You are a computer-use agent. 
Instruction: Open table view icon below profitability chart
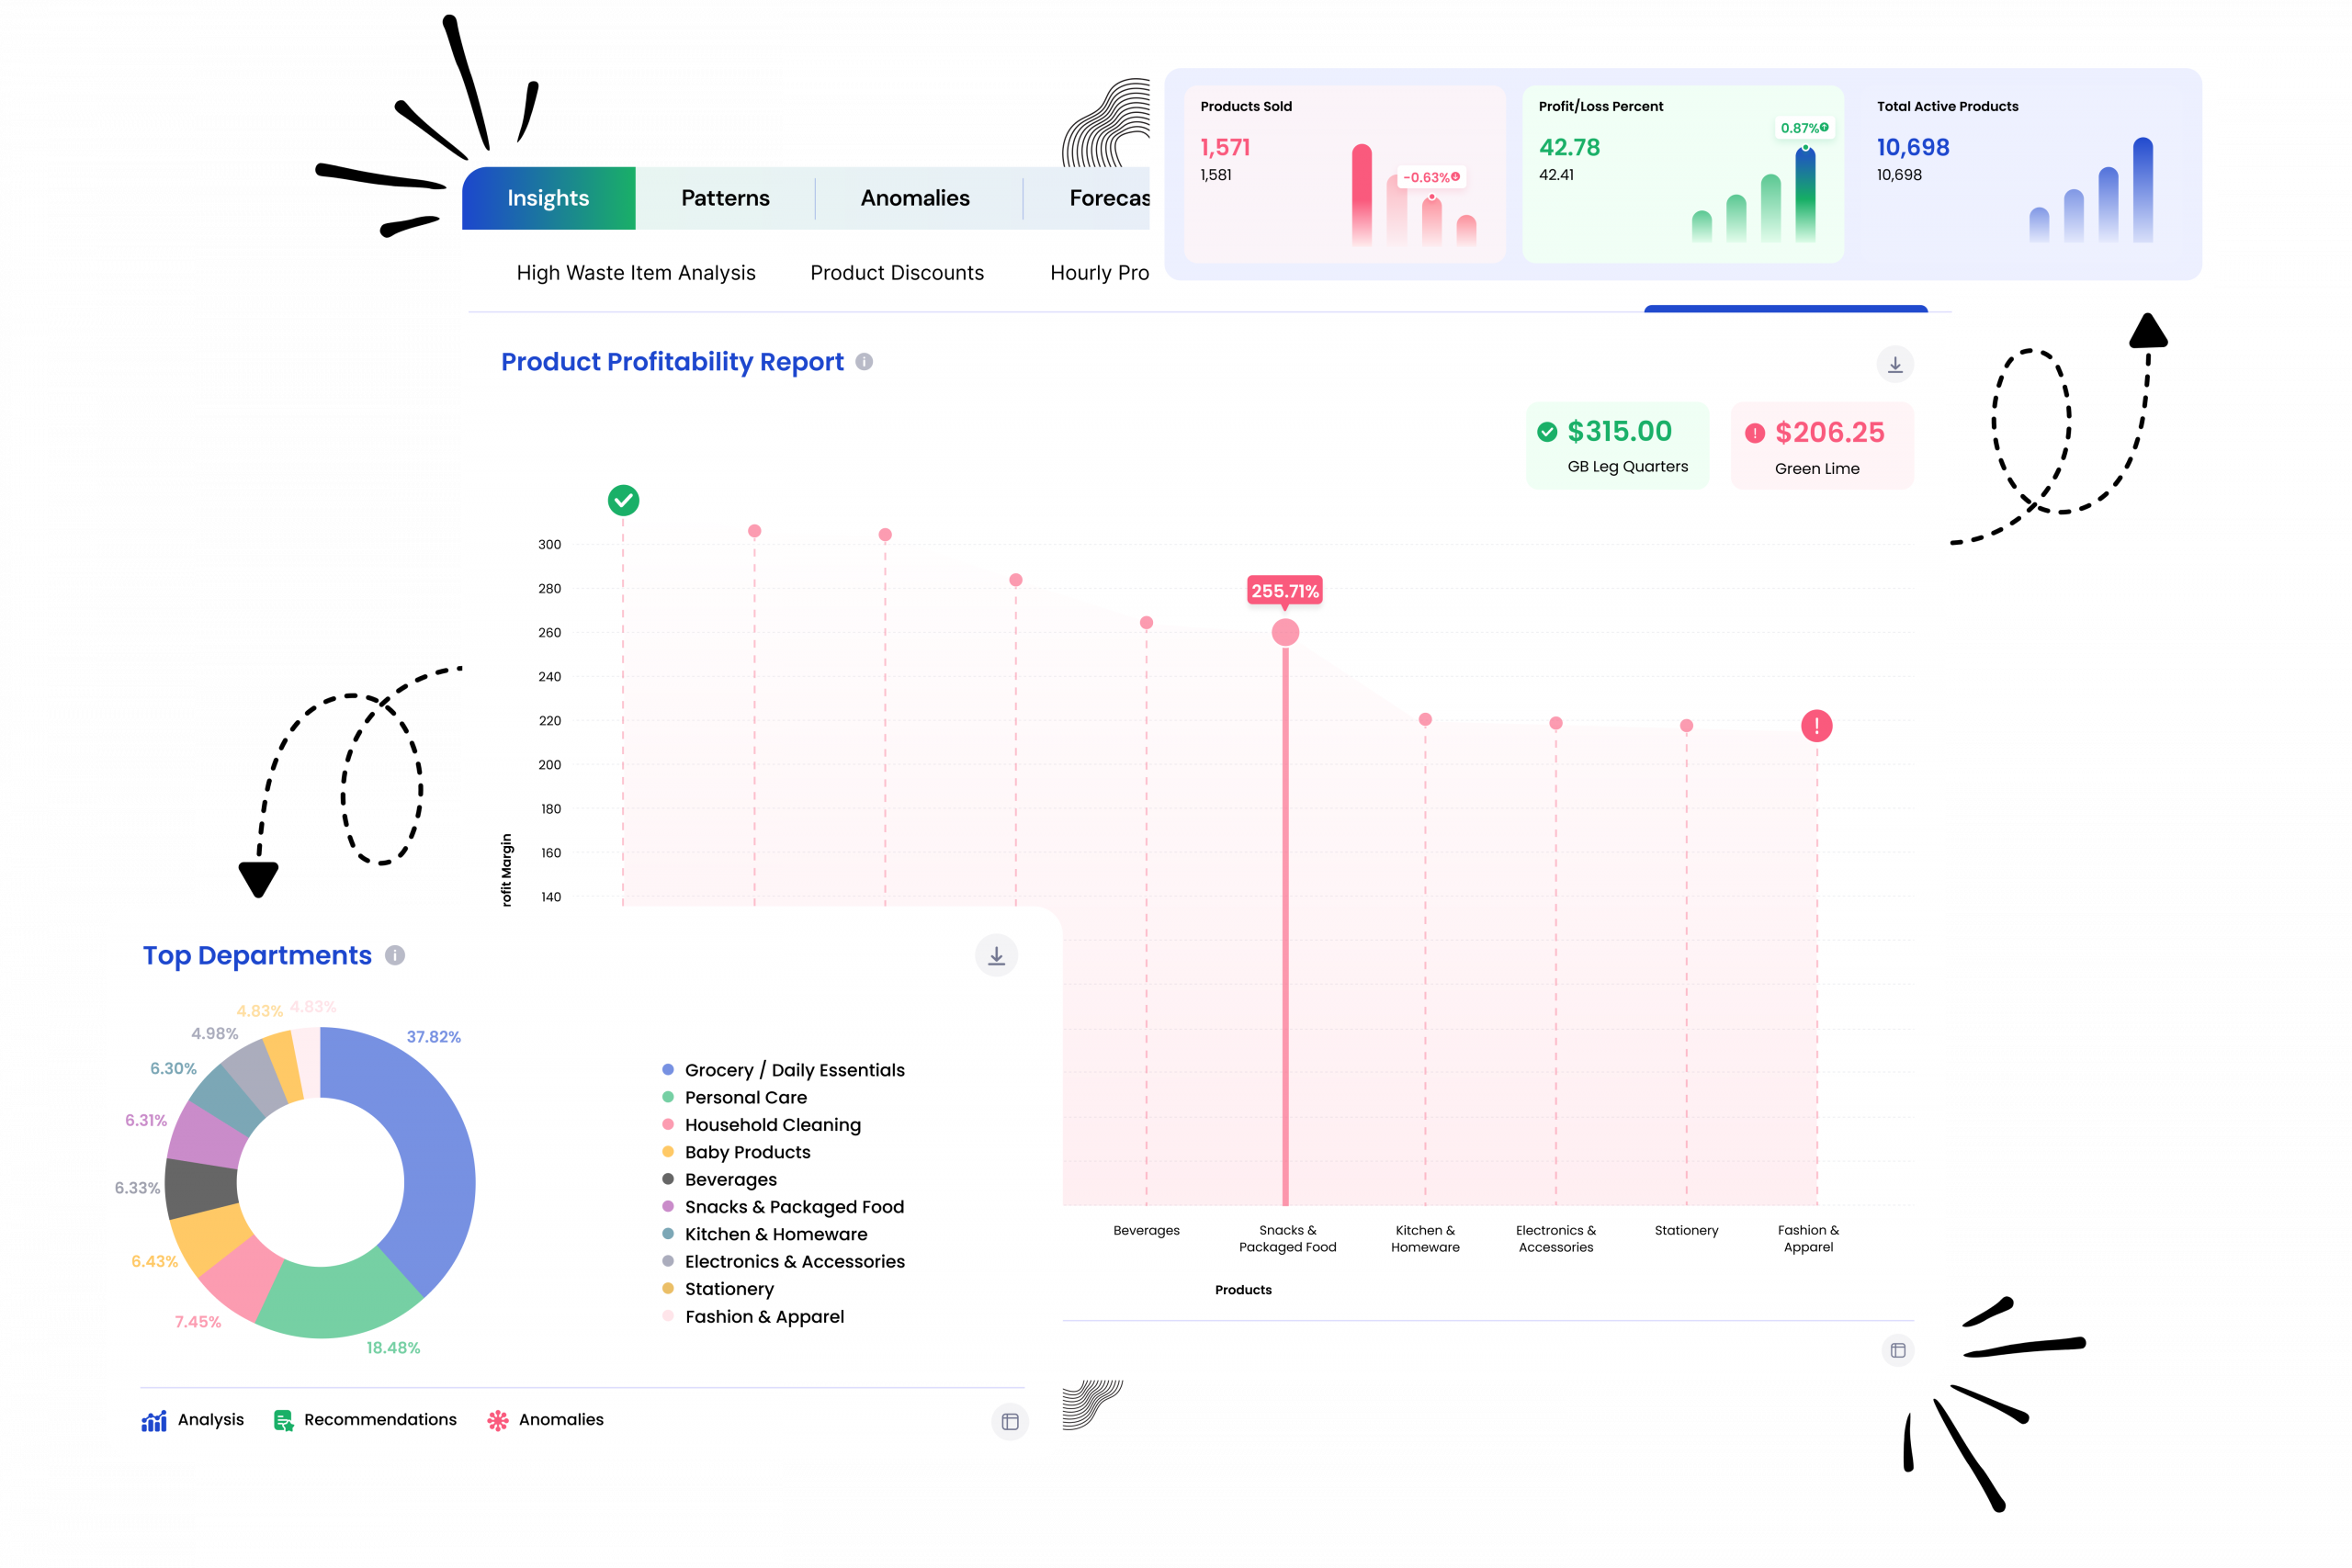(x=1897, y=1350)
